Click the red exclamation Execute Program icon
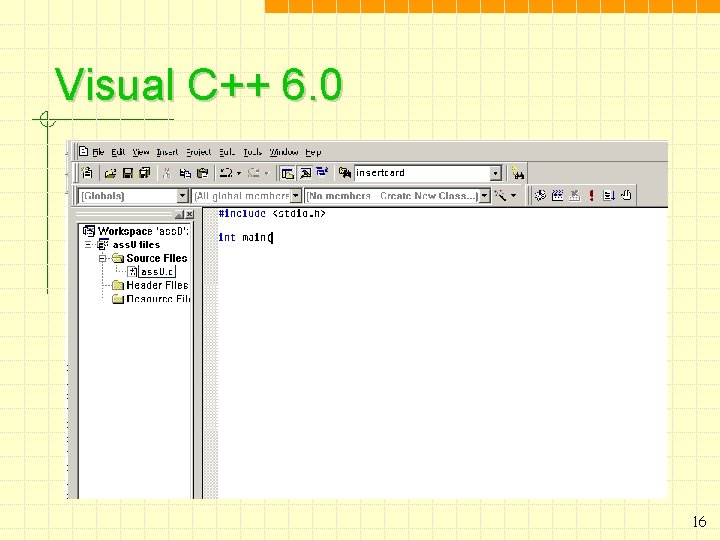The width and height of the screenshot is (720, 540). (x=591, y=196)
